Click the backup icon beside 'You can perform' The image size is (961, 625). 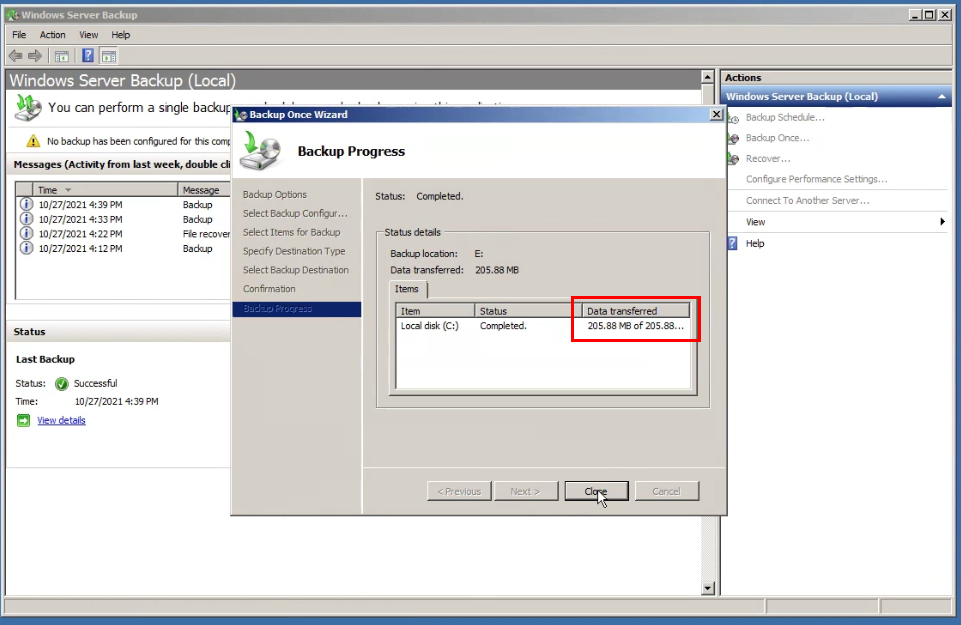pyautogui.click(x=28, y=108)
